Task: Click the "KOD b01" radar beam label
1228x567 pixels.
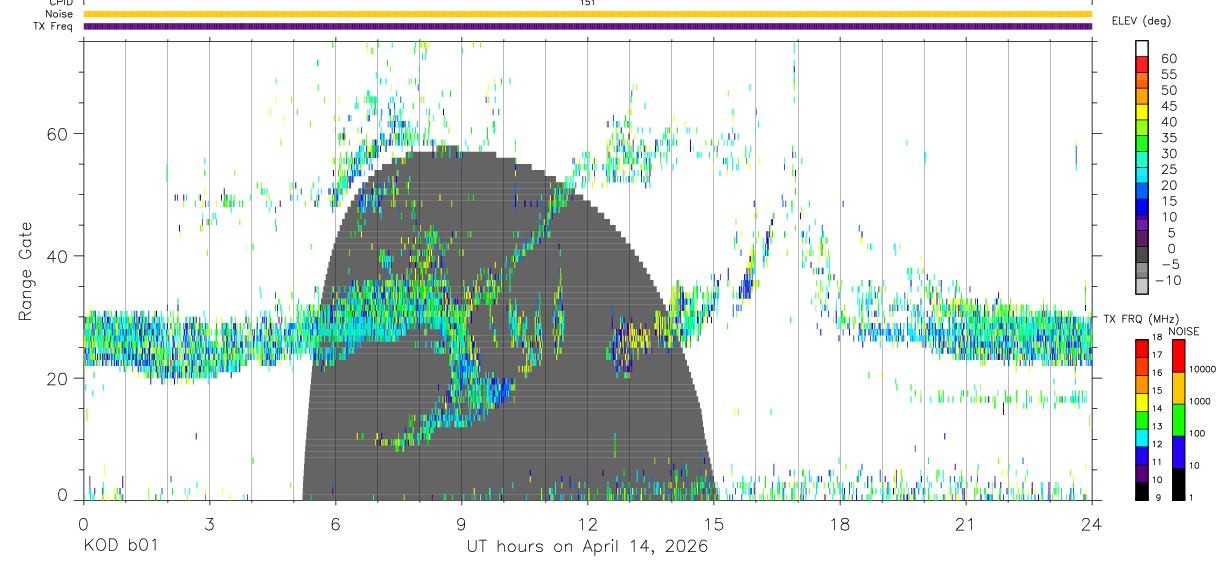Action: [x=120, y=546]
